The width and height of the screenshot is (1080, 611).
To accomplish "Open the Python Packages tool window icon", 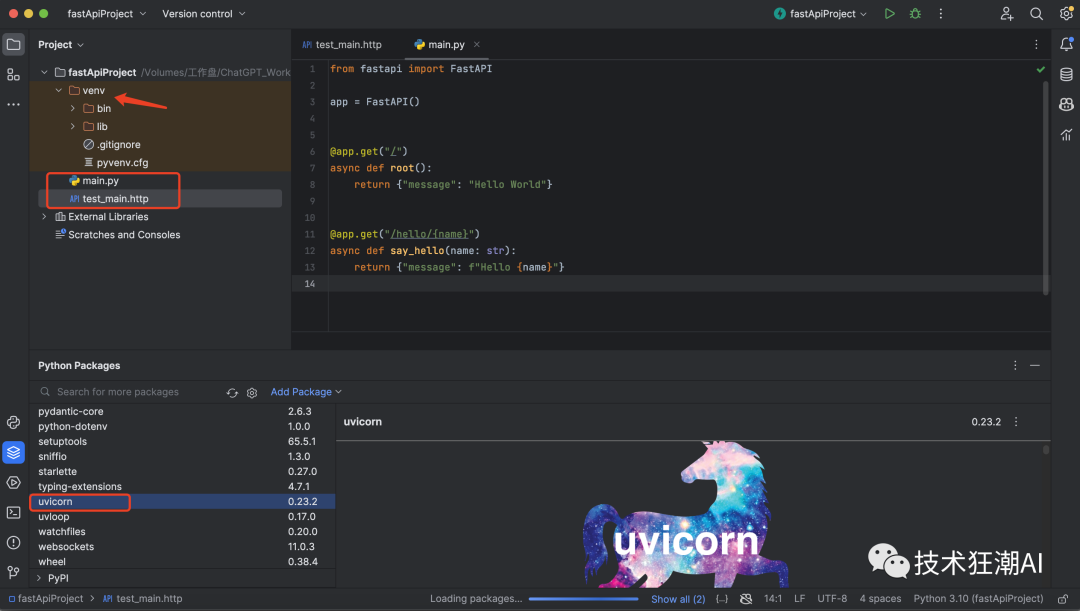I will click(x=13, y=452).
